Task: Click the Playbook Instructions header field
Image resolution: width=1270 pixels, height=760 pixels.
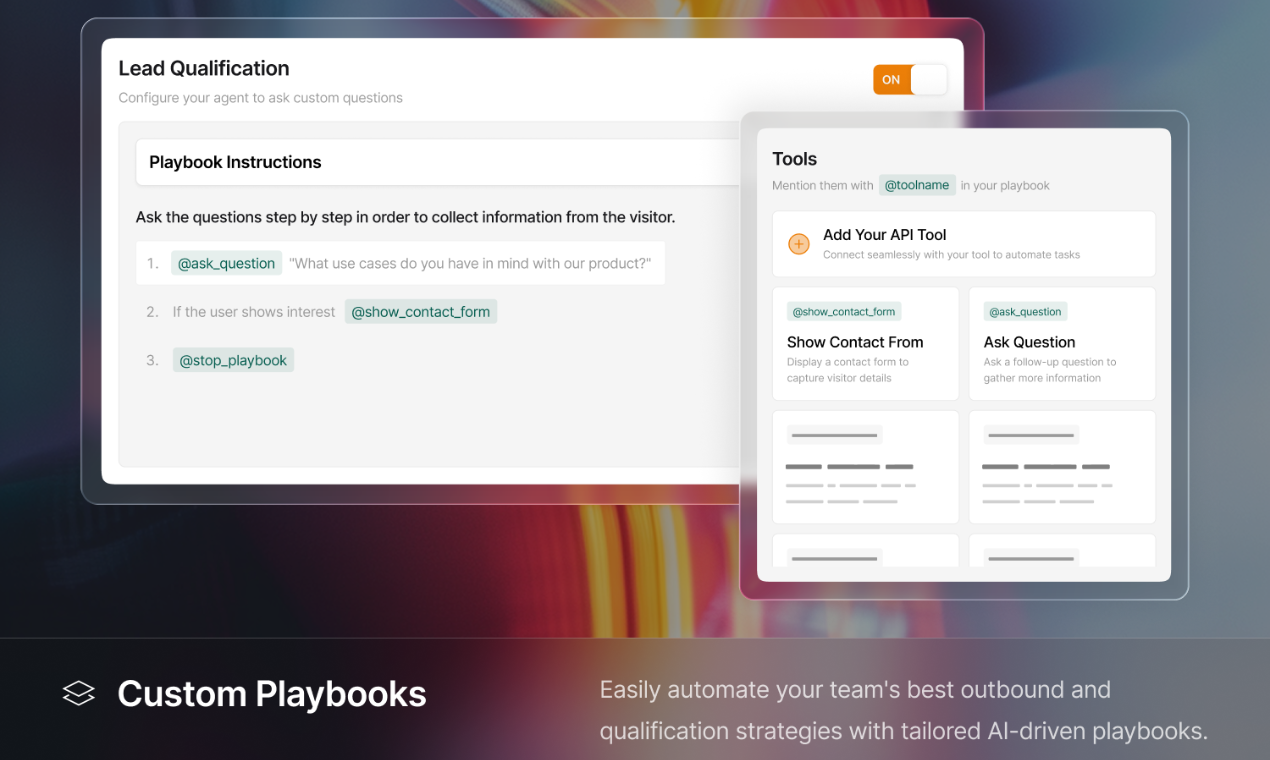Action: click(439, 162)
